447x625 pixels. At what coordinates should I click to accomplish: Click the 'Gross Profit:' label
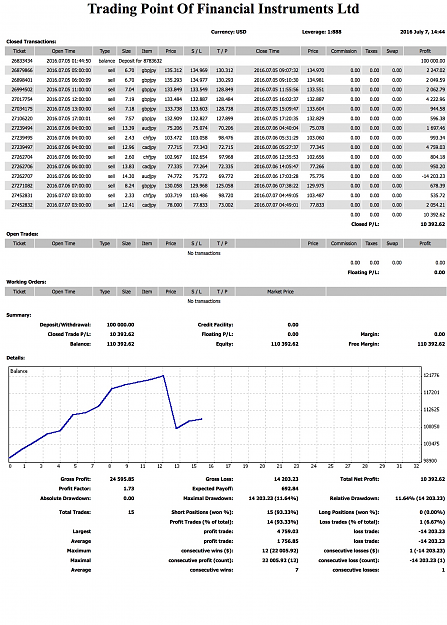pos(76,479)
